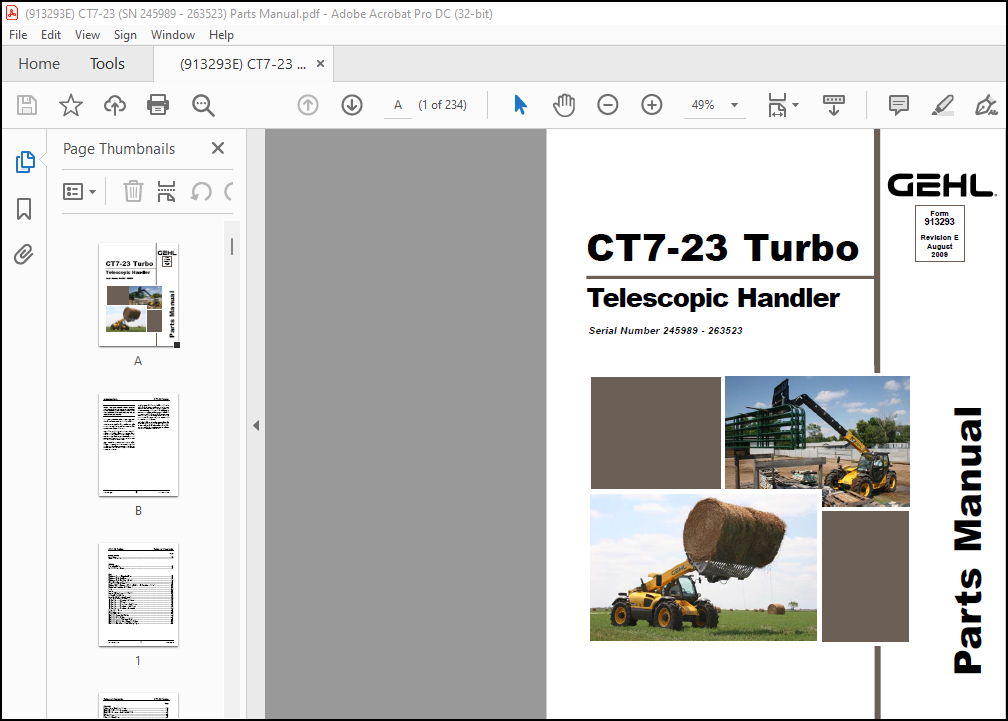Click the "(1 of 234)" page count
The height and width of the screenshot is (721, 1008).
pos(442,105)
